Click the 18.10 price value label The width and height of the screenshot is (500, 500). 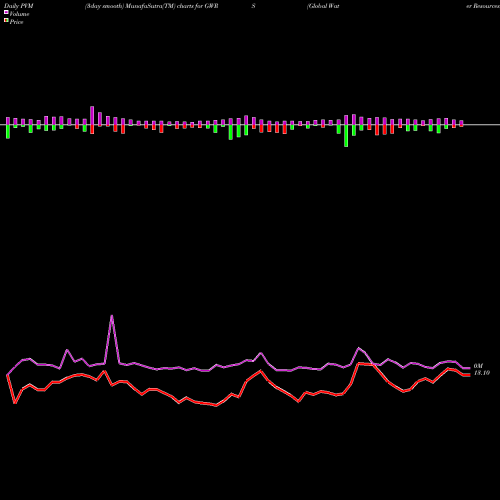coord(482,373)
